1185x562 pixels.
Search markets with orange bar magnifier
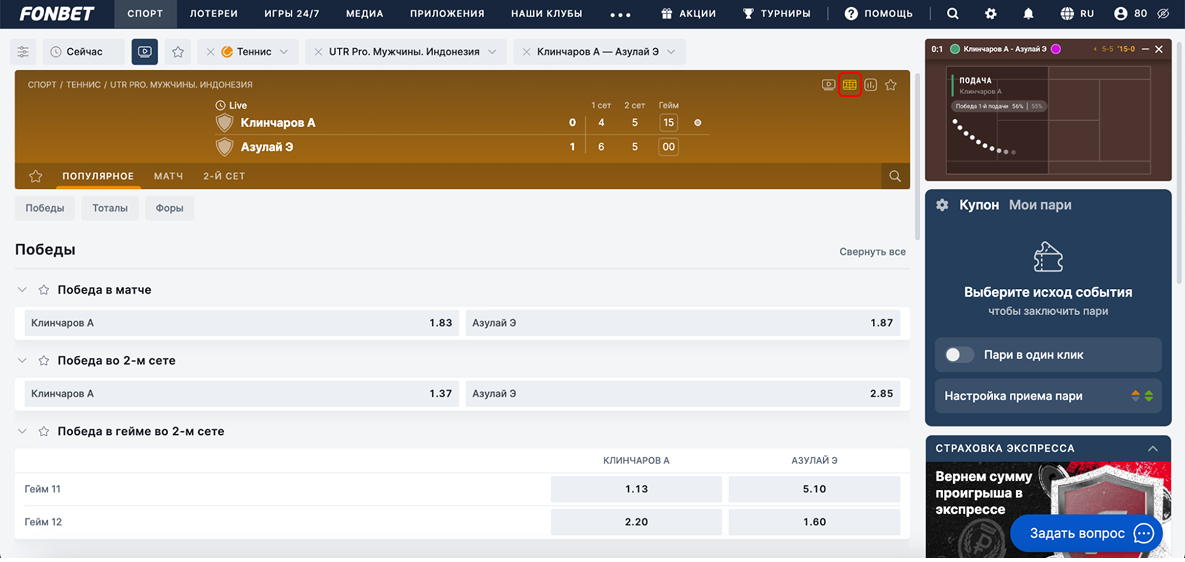[895, 176]
